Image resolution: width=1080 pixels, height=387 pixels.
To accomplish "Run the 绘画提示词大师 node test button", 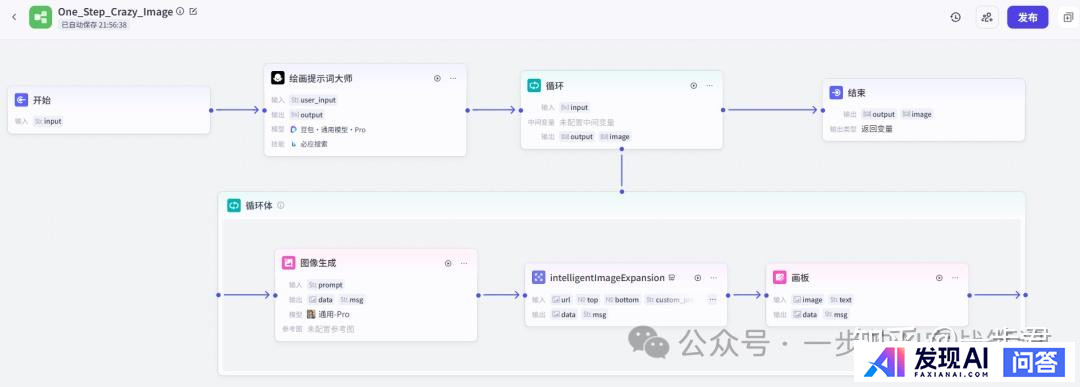I will click(x=437, y=79).
